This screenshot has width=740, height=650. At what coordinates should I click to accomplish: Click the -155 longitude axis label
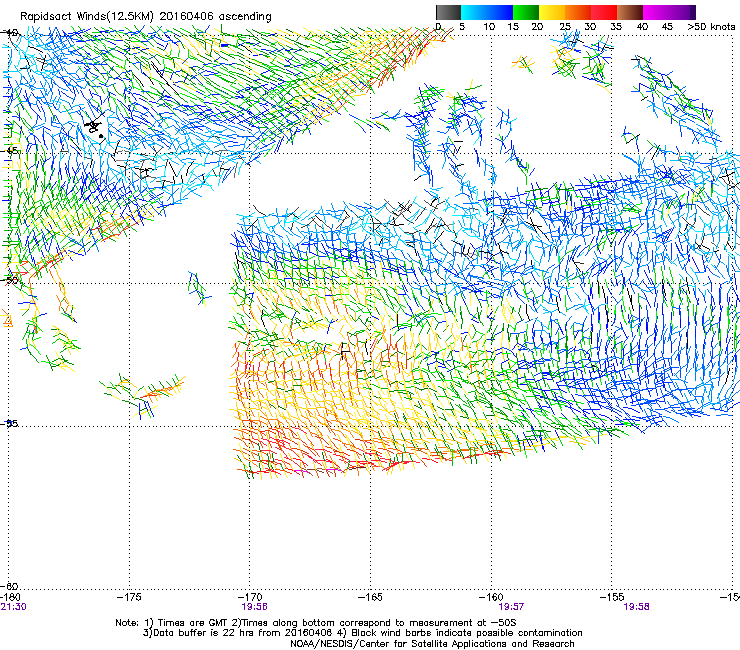click(612, 597)
